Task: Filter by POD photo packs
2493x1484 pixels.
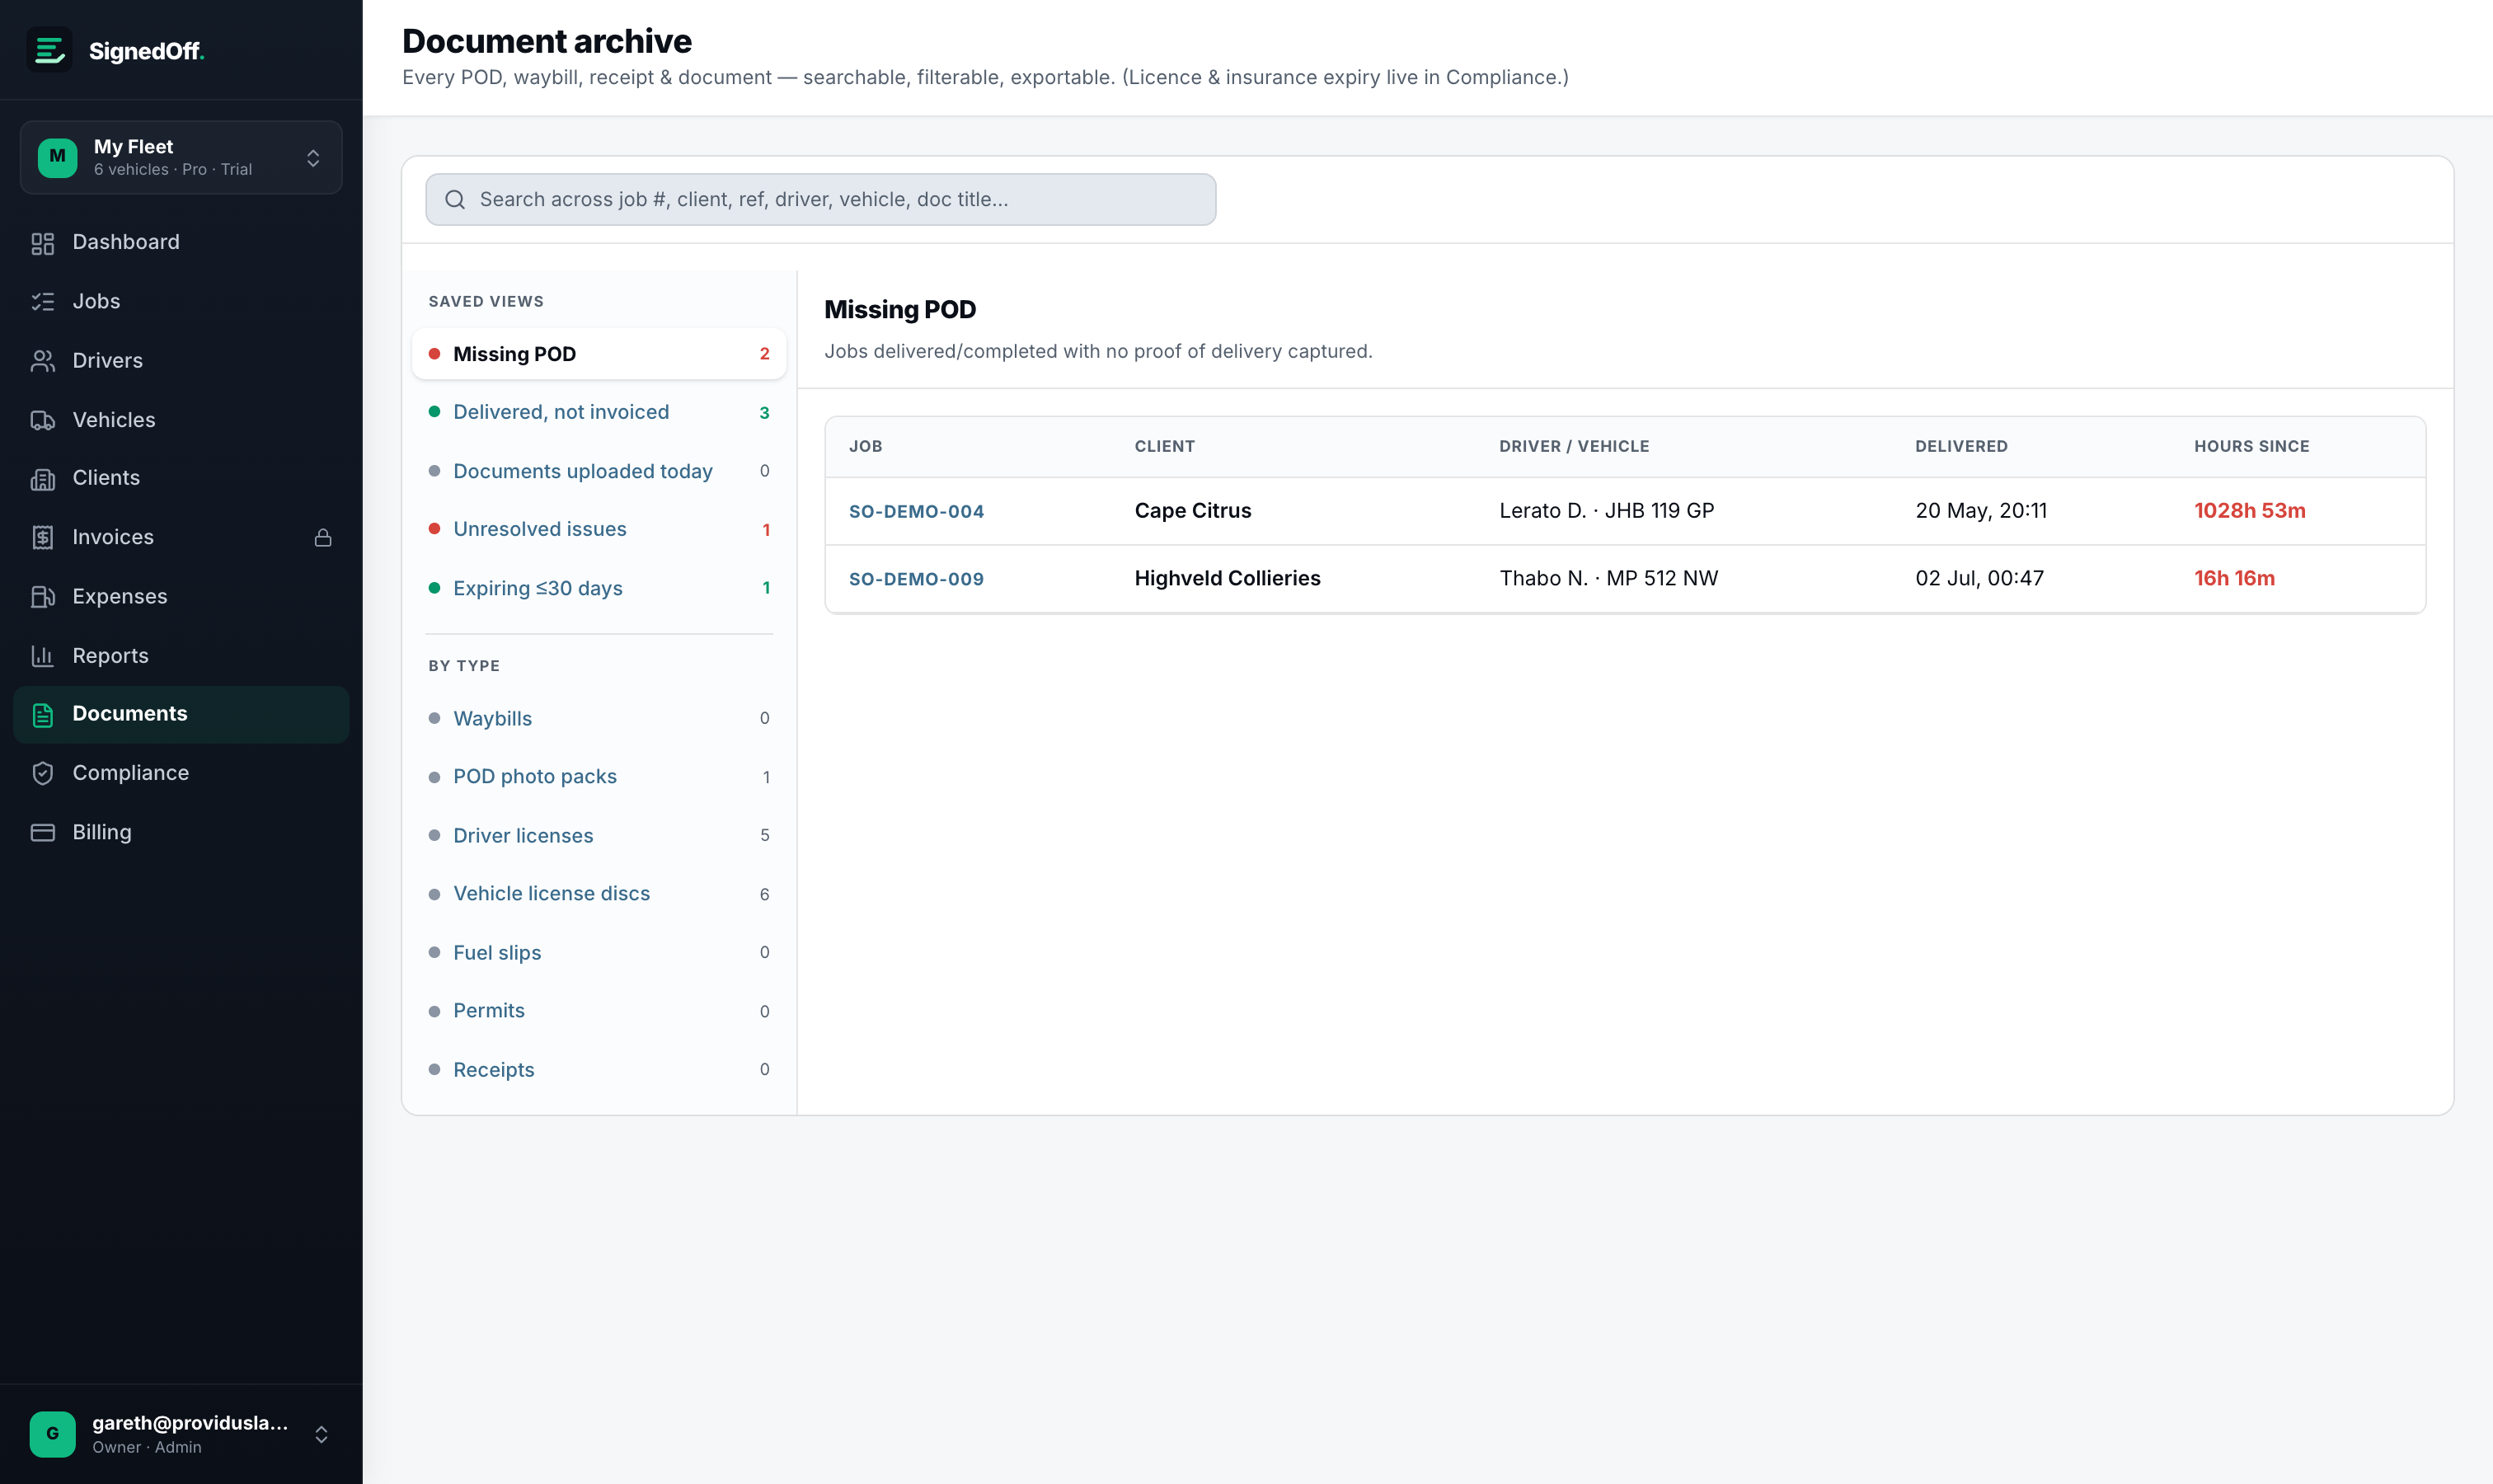Action: pyautogui.click(x=599, y=777)
